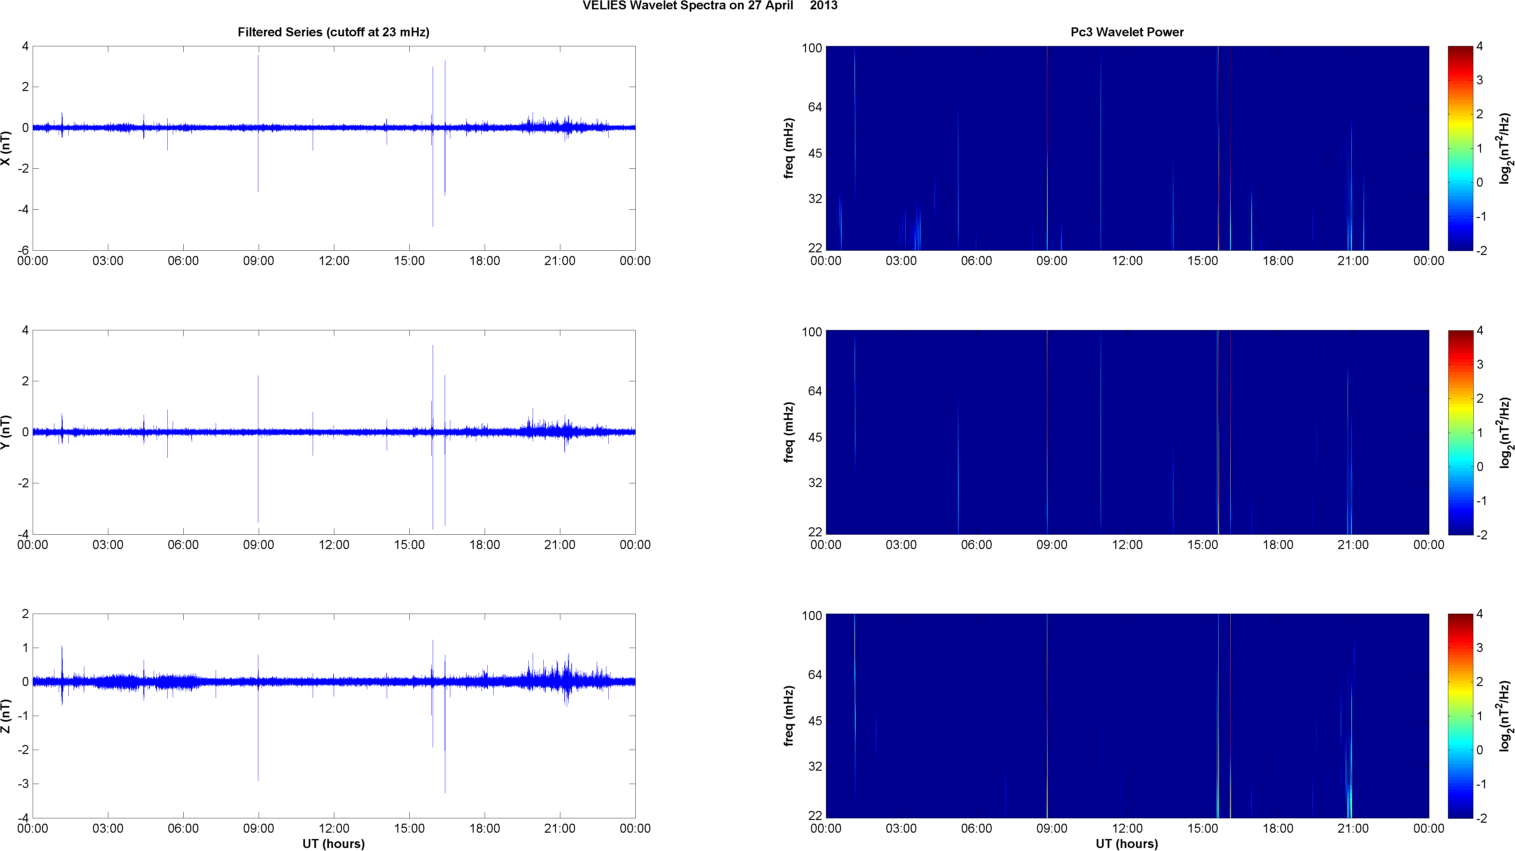Screen dimensions: 1515x851
Task: Click 15:00 tick label under middle wavelet plot
Action: click(x=1202, y=545)
